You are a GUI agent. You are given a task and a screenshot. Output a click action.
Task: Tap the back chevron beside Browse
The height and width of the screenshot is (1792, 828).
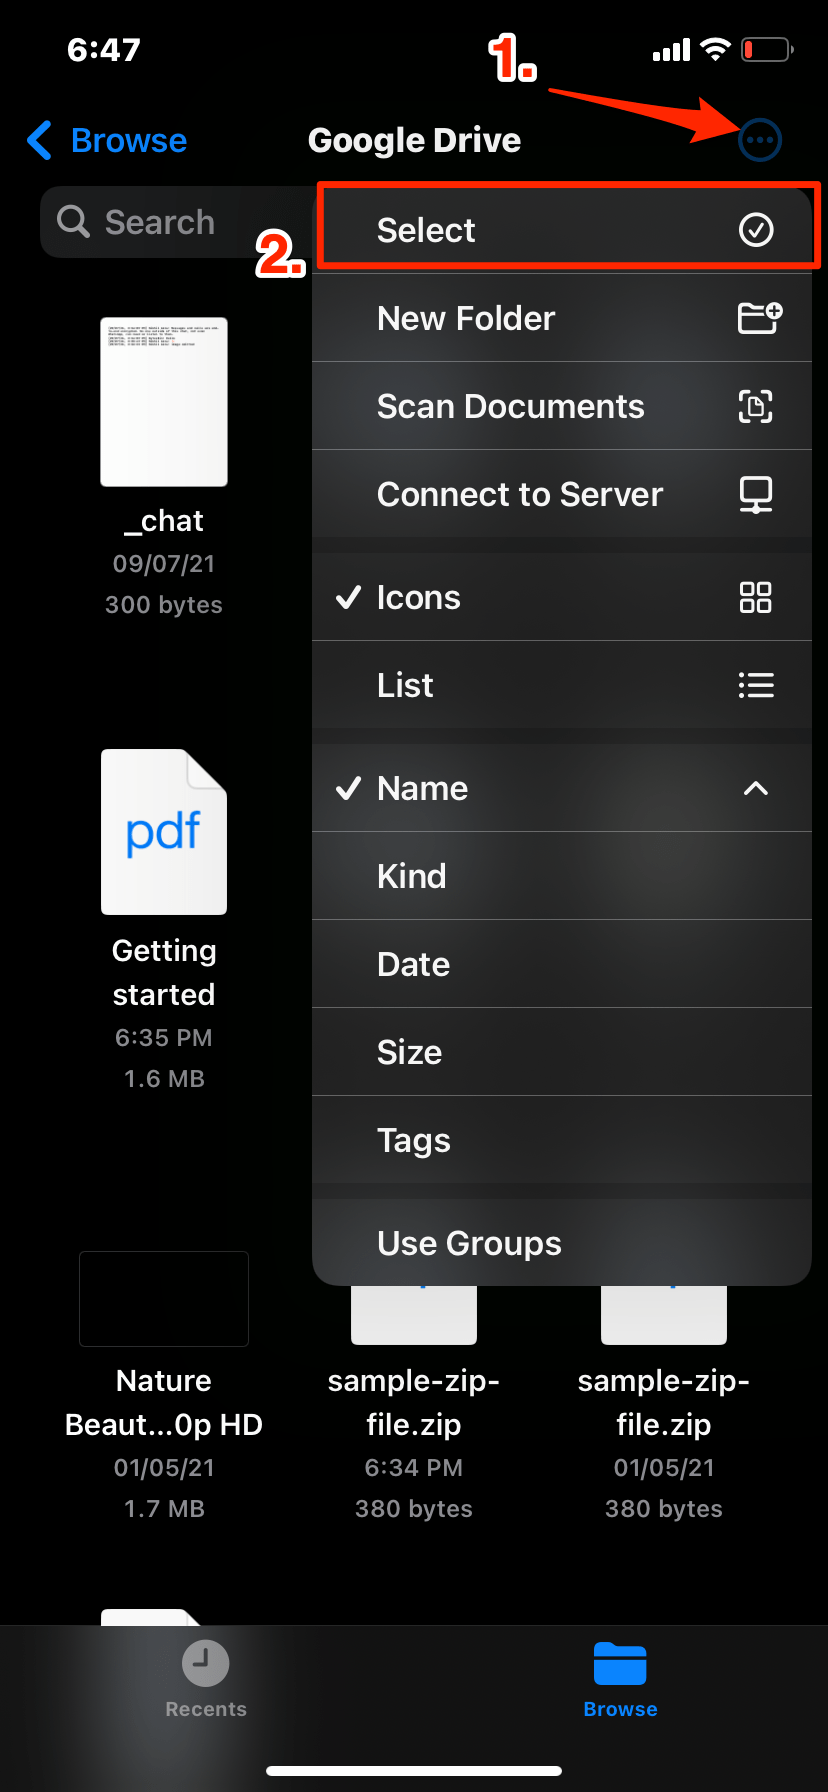point(39,140)
